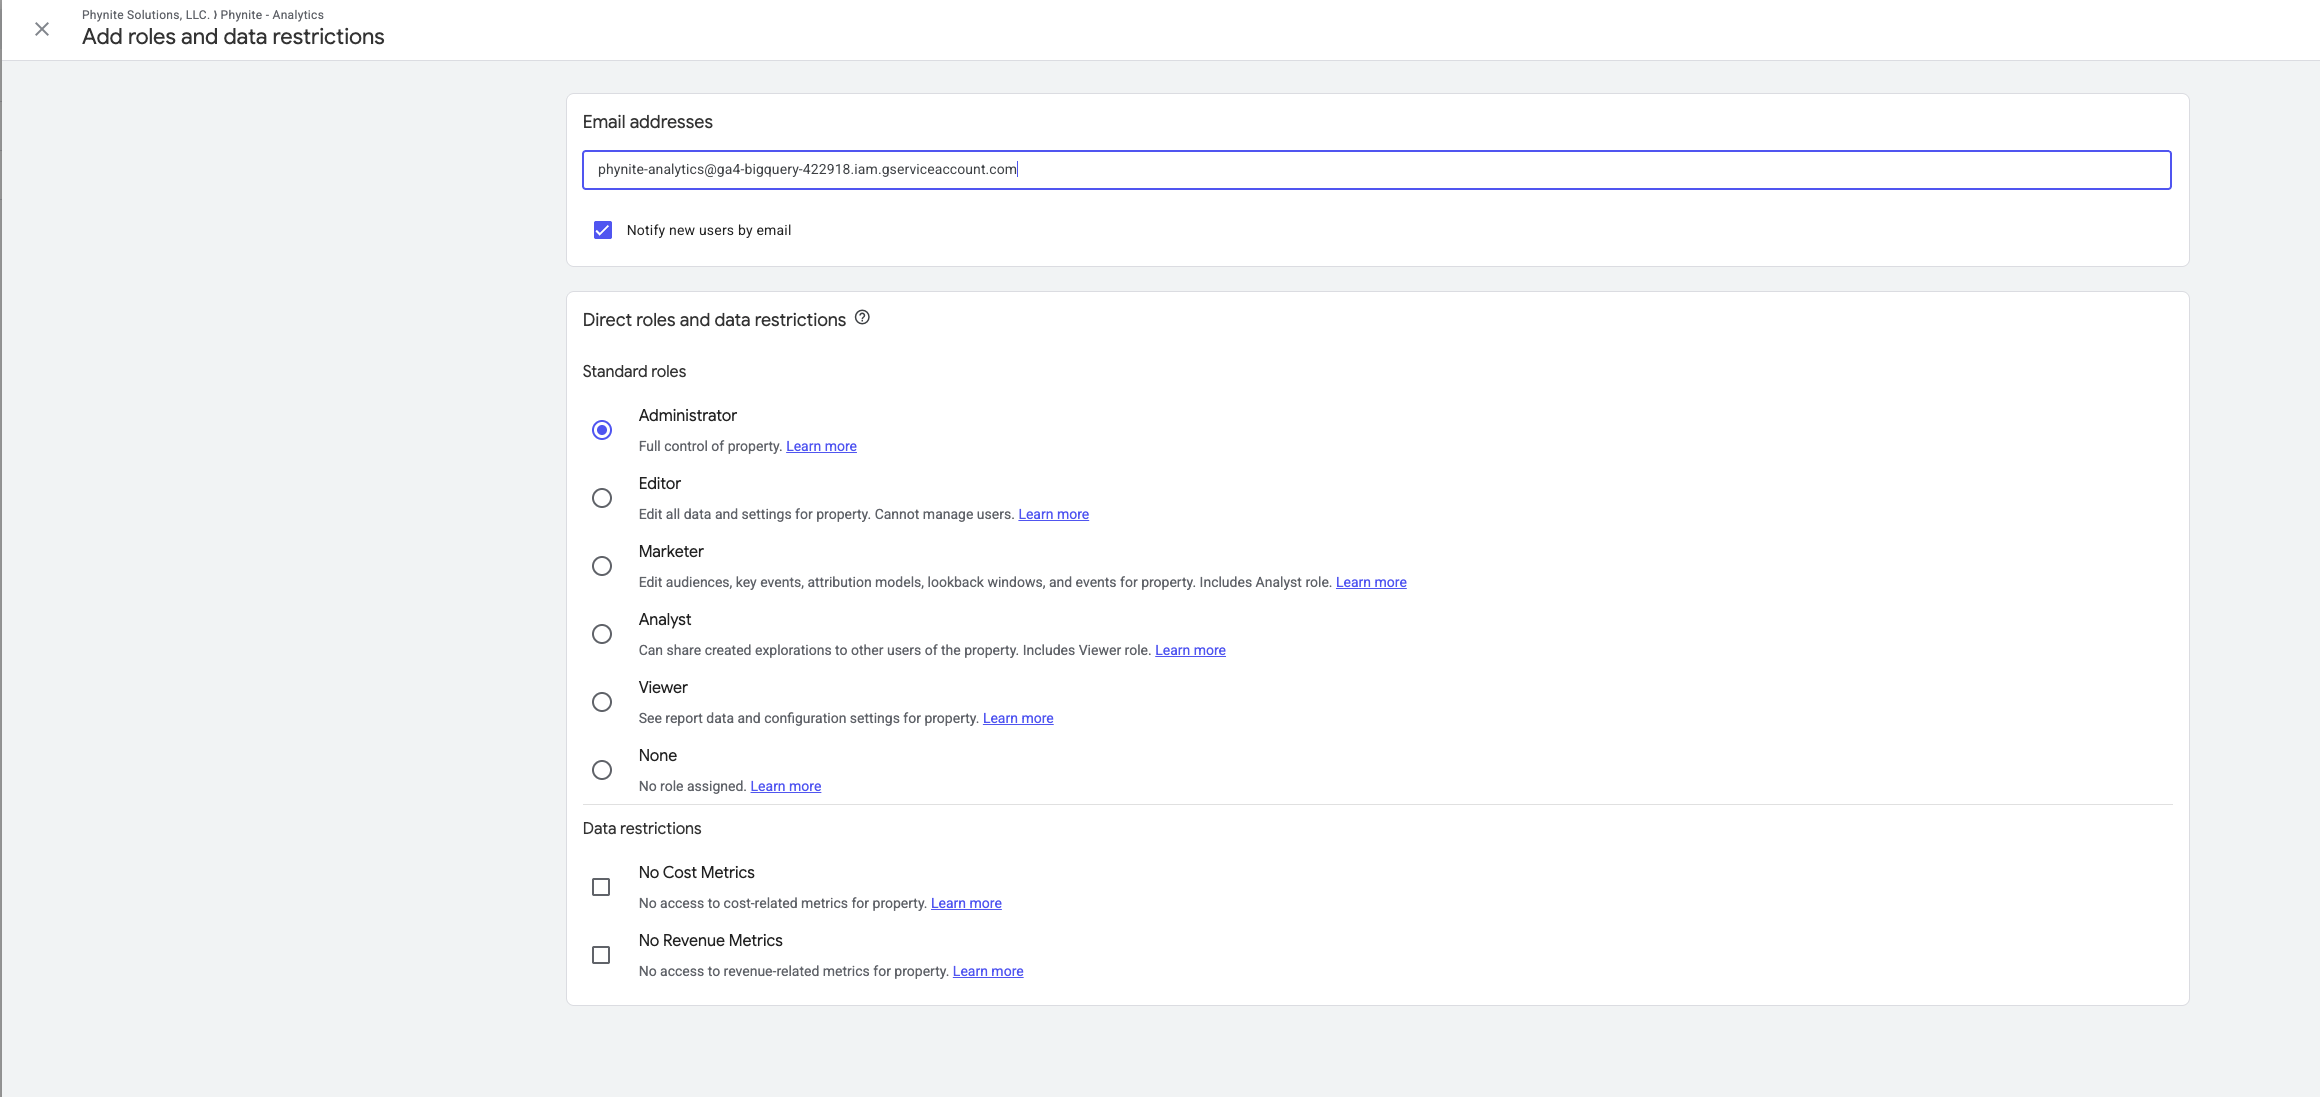Click the No Revenue Metrics label
This screenshot has height=1097, width=2320.
[710, 940]
